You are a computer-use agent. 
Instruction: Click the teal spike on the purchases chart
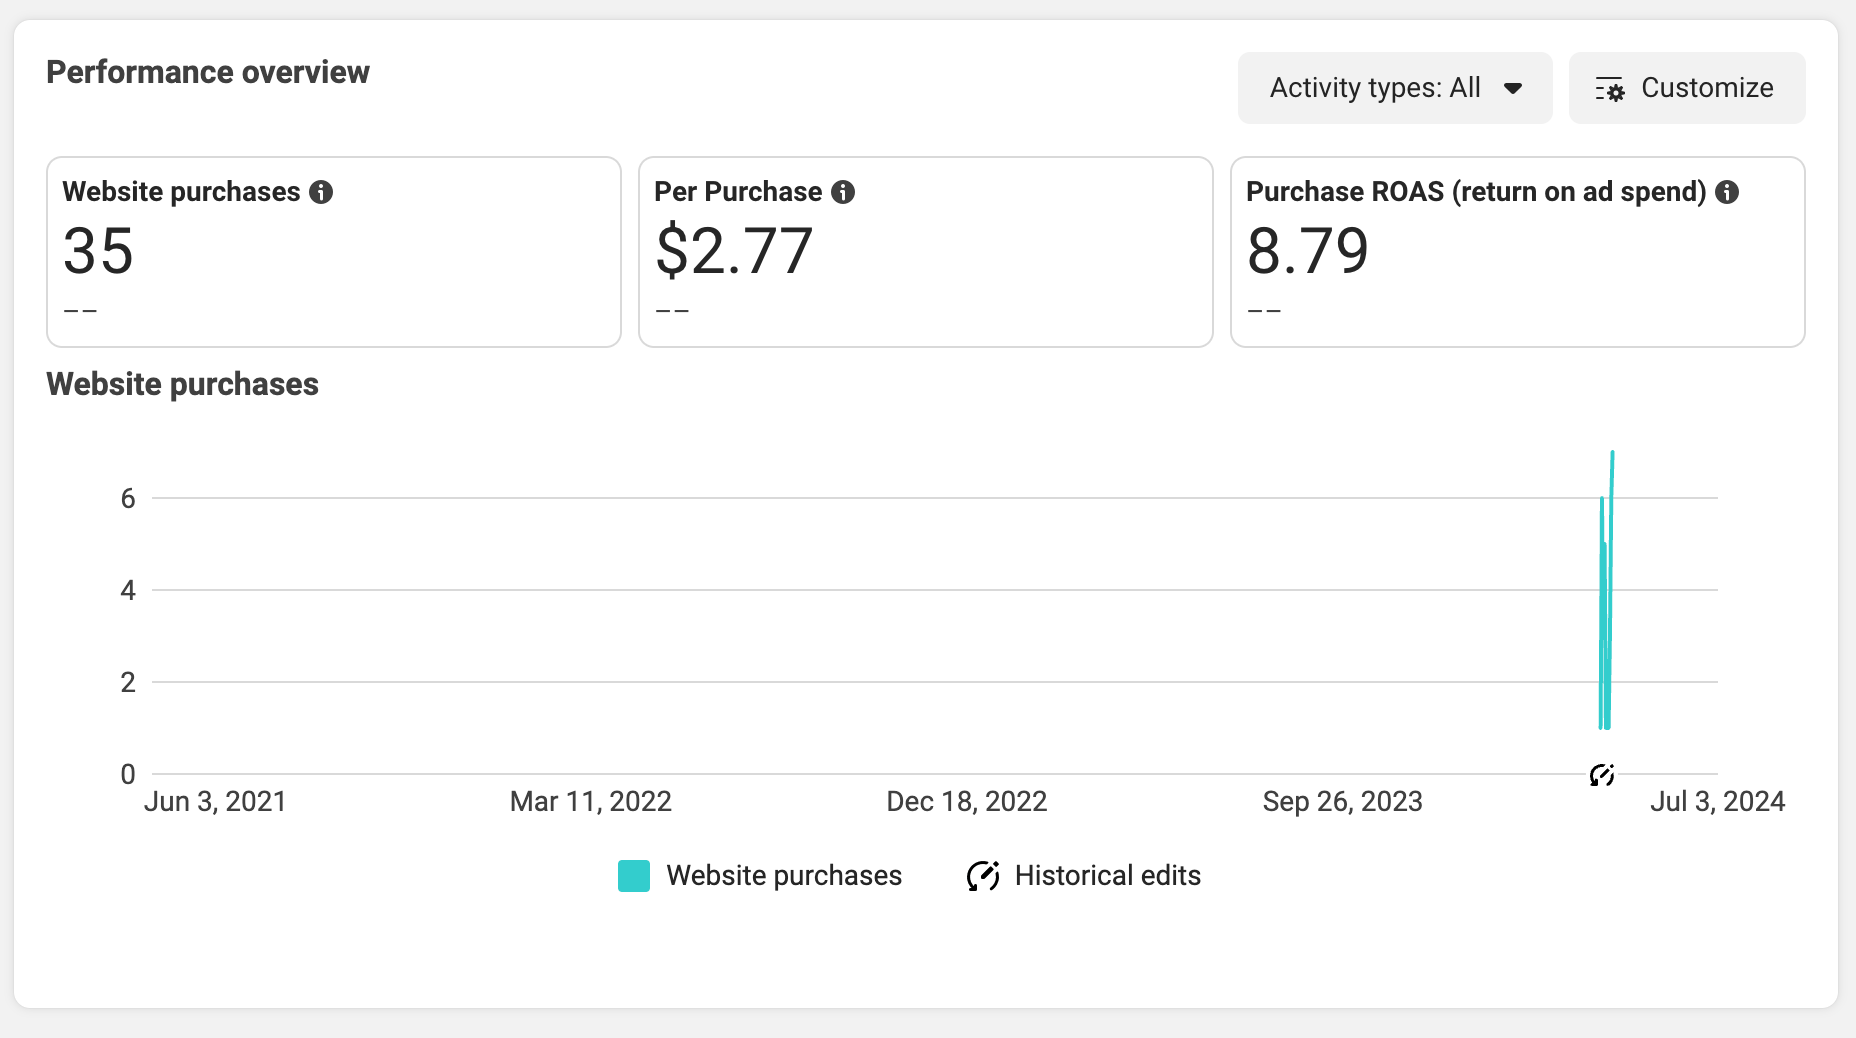coord(1606,590)
